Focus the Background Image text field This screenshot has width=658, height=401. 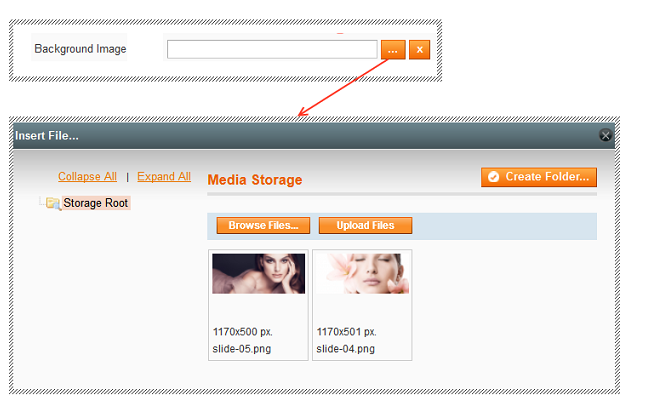tap(272, 49)
